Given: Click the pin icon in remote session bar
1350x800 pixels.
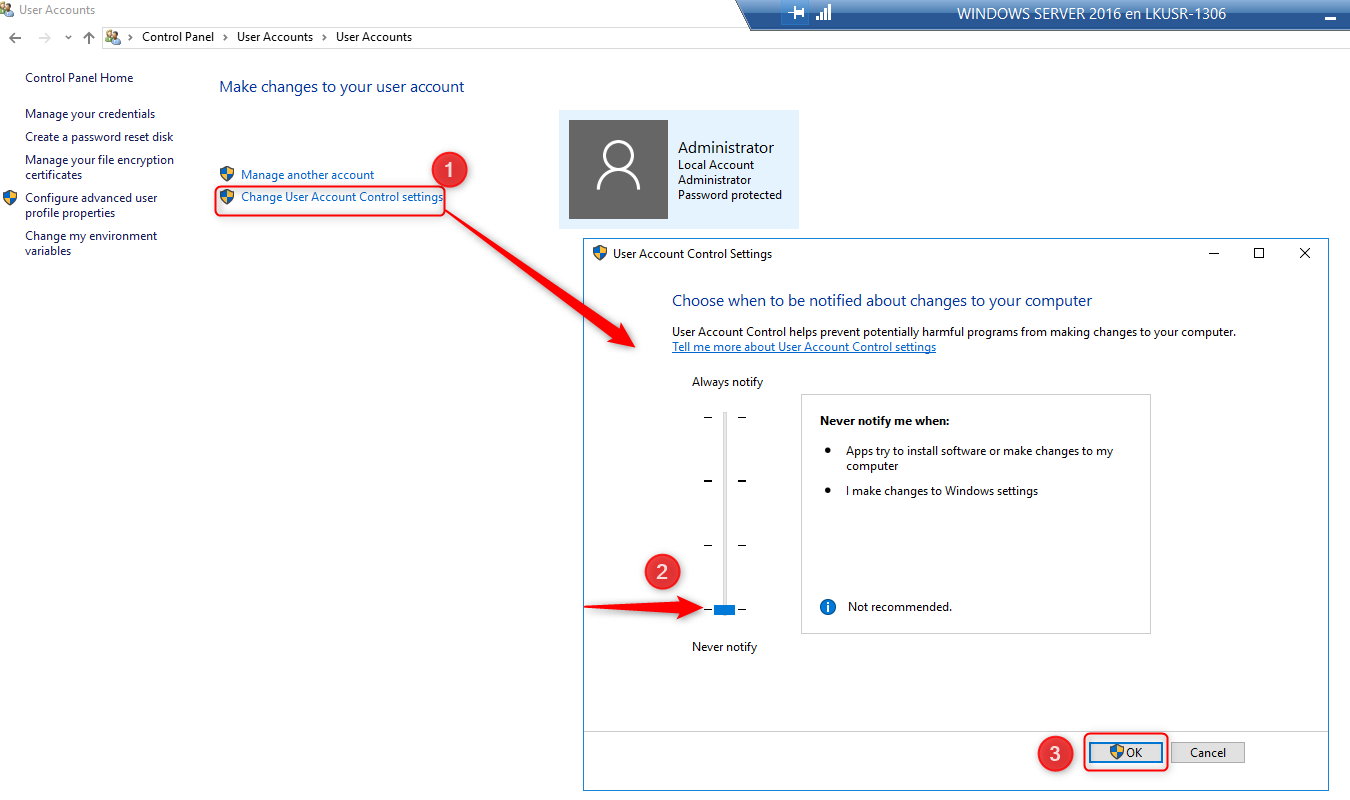Looking at the screenshot, I should (x=796, y=13).
